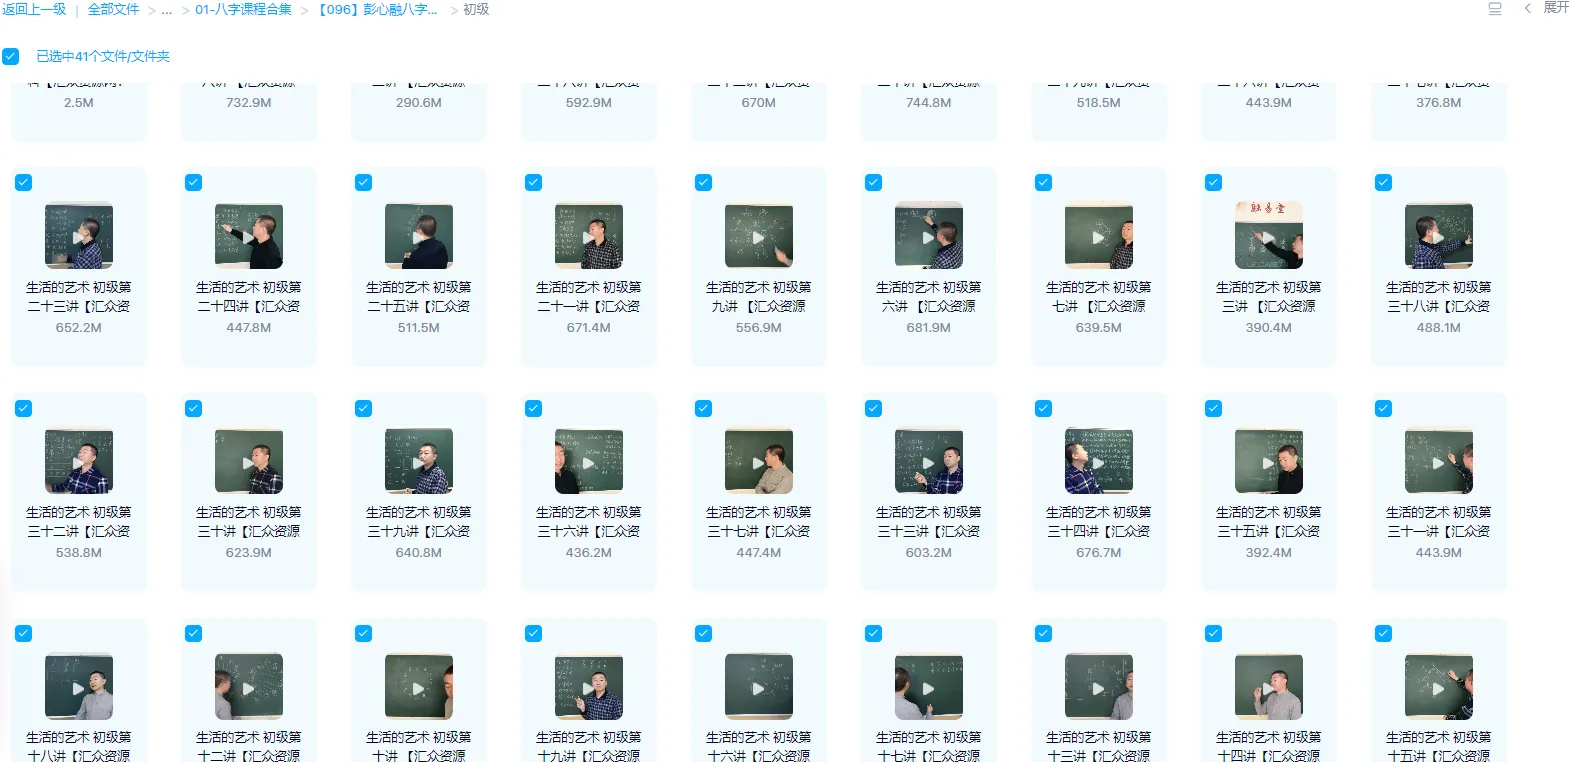Uncheck the select-all files checkbox
This screenshot has height=762, width=1569.
click(x=10, y=56)
